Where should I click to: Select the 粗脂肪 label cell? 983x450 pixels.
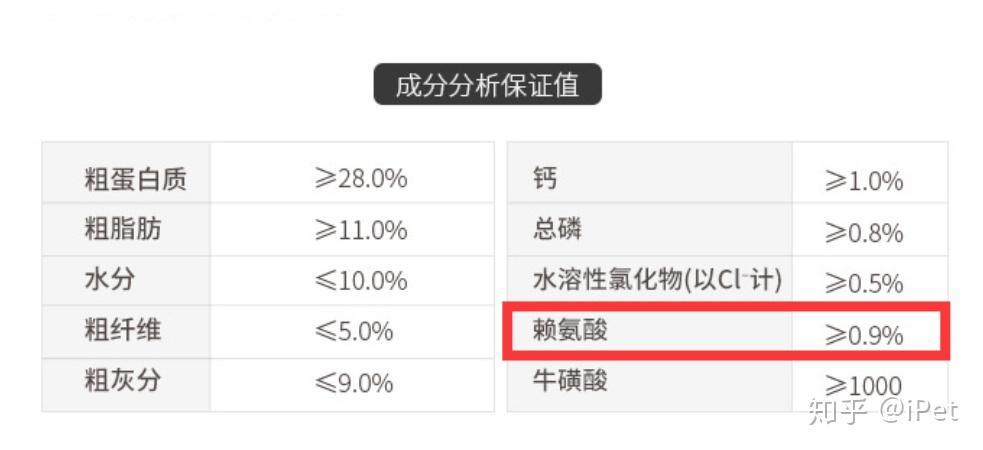(123, 230)
